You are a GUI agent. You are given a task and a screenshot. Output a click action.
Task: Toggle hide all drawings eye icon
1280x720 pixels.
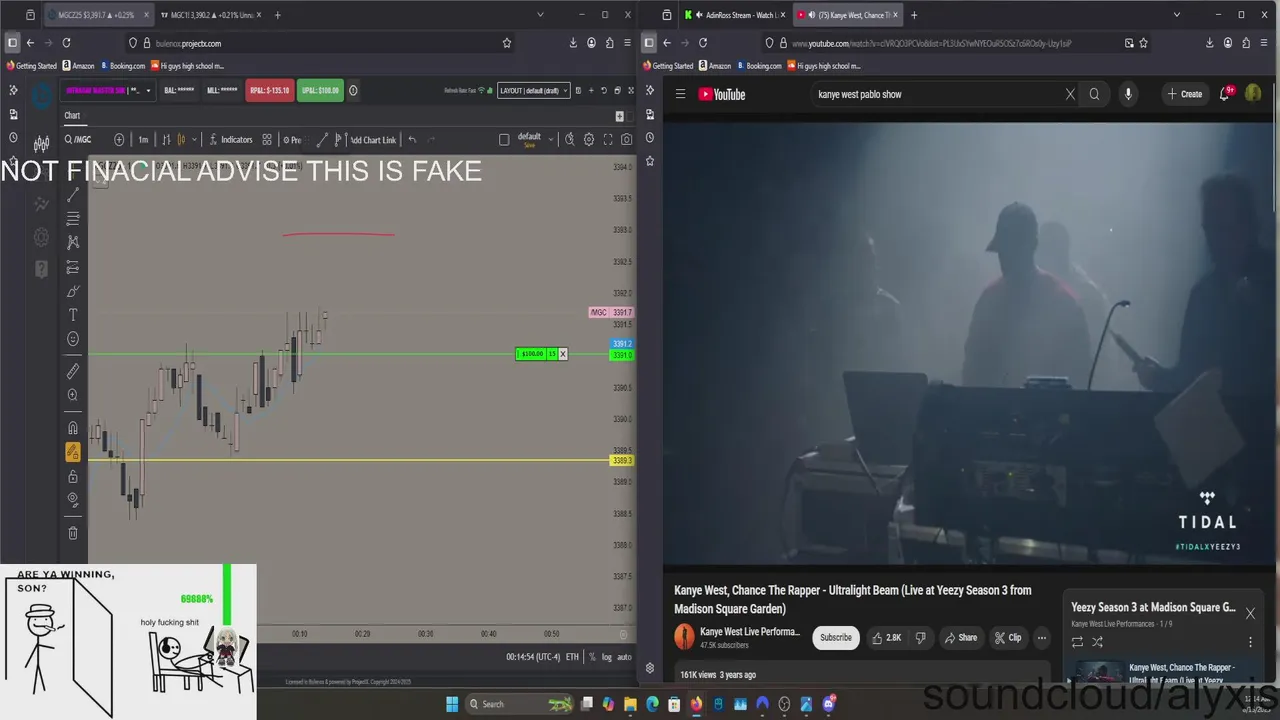click(x=73, y=500)
